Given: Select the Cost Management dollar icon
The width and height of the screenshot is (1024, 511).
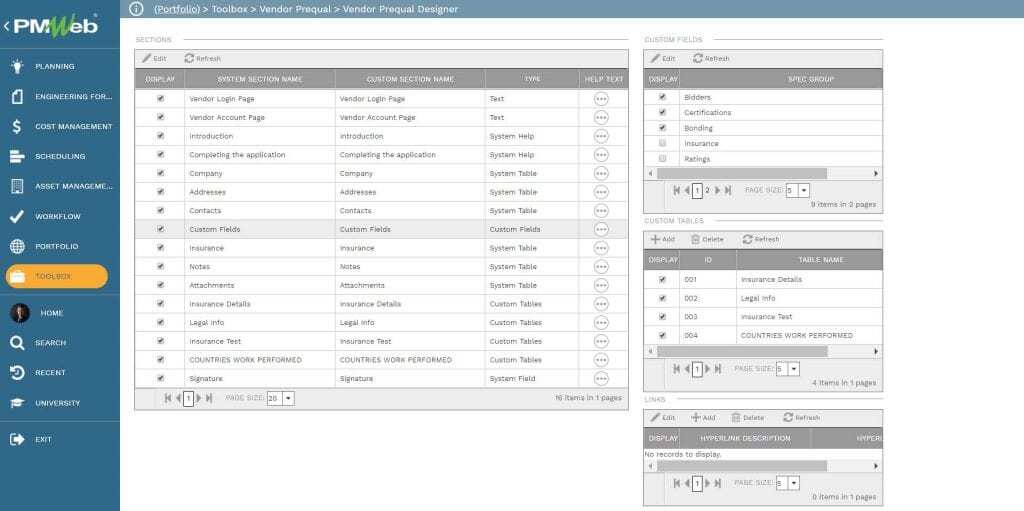Looking at the screenshot, I should [x=18, y=126].
